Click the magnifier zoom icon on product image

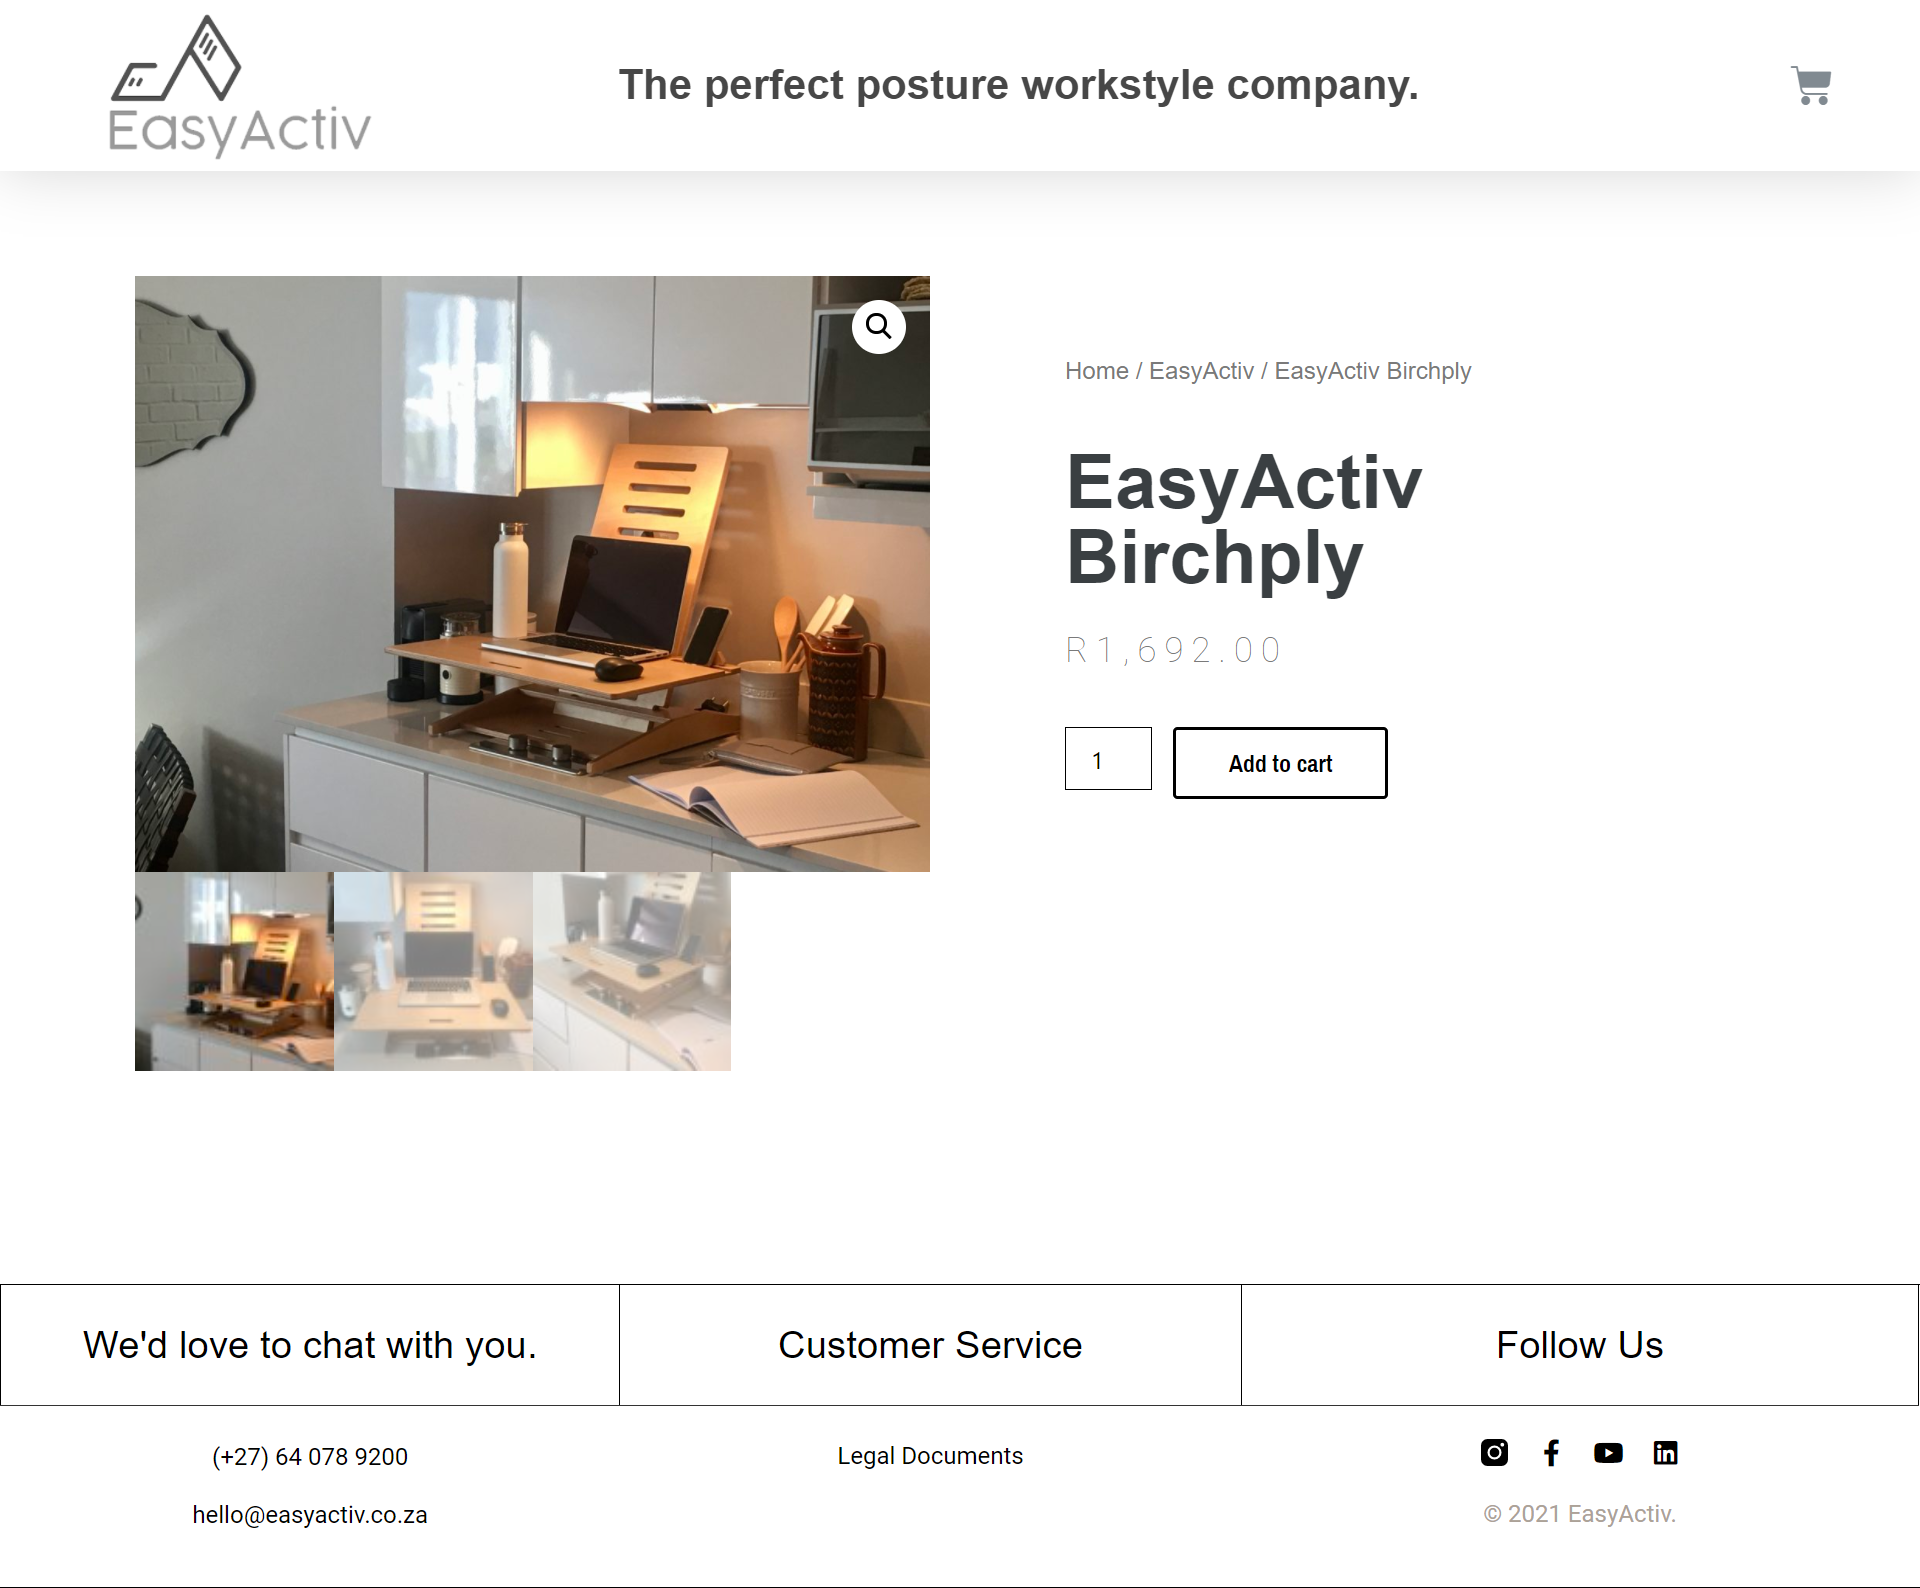879,327
